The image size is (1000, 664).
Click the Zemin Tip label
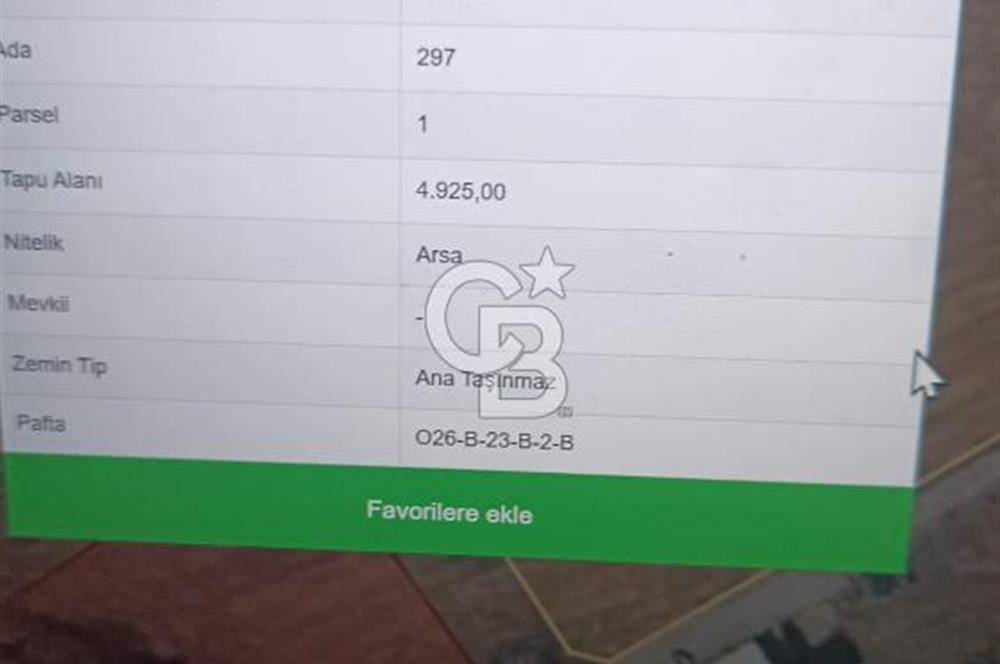(60, 365)
